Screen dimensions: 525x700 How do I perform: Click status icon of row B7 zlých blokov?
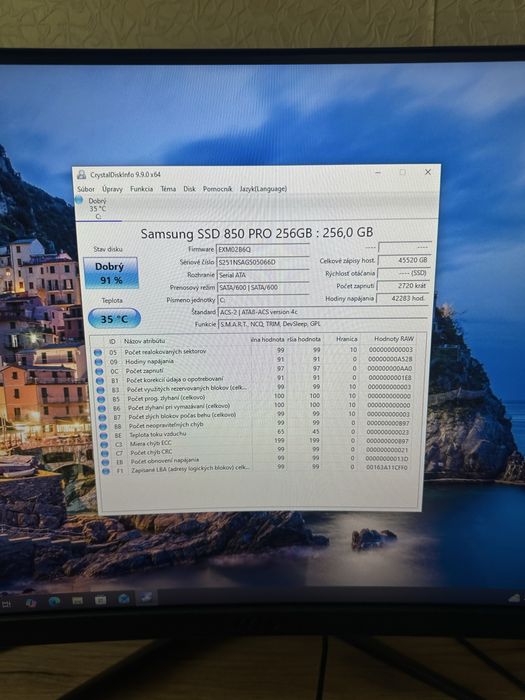[103, 417]
